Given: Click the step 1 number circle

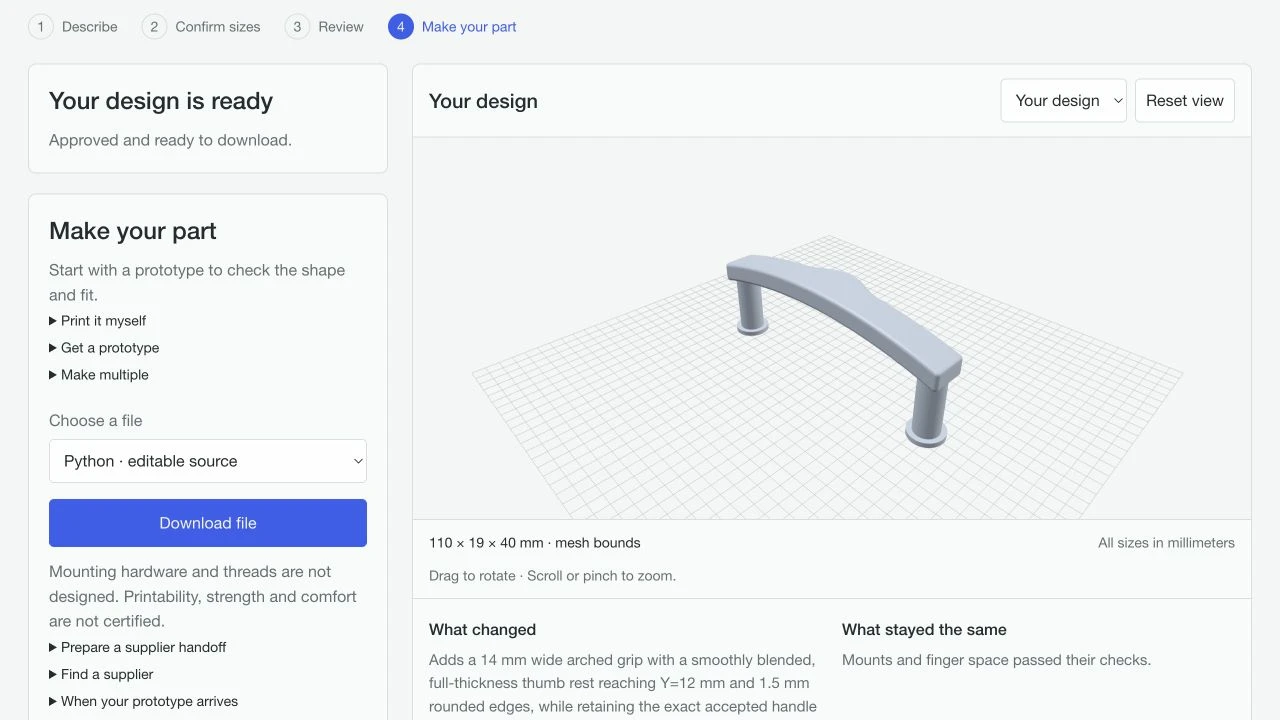Looking at the screenshot, I should (41, 27).
